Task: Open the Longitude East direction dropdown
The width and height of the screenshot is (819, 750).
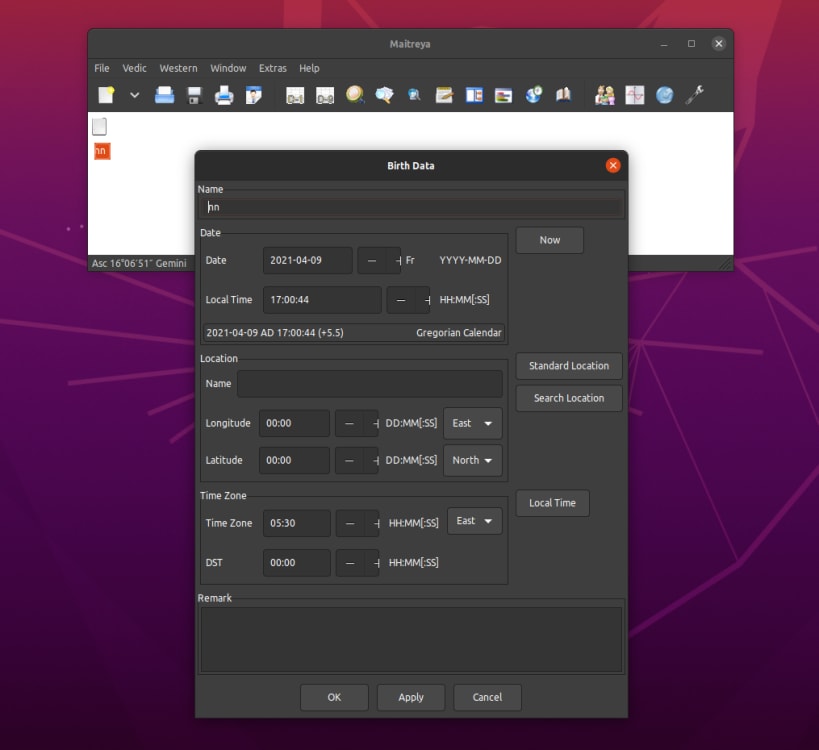Action: pyautogui.click(x=473, y=423)
